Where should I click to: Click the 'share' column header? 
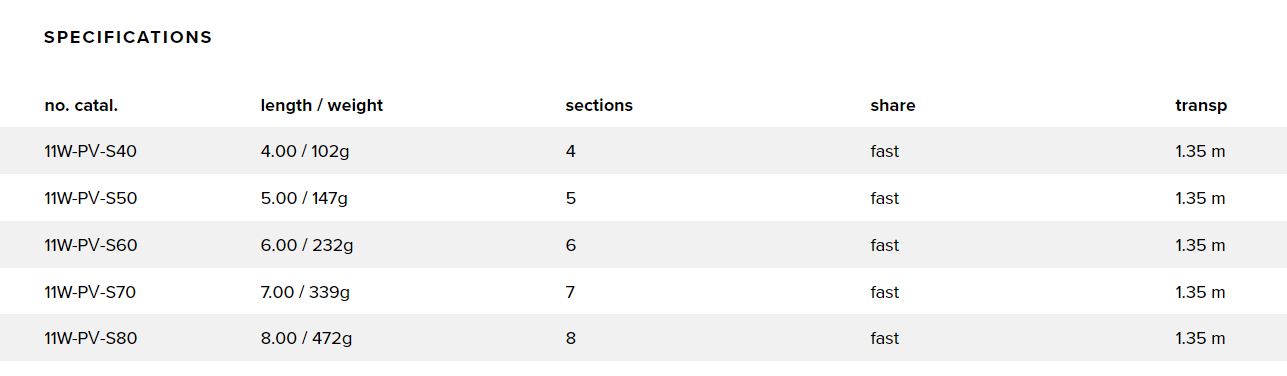[x=892, y=105]
